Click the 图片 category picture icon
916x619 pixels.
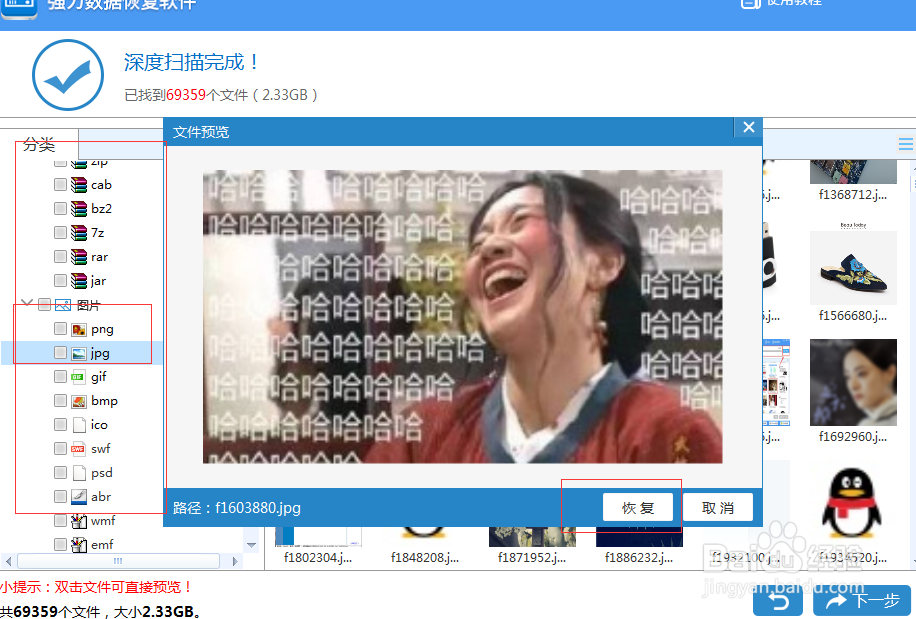point(63,305)
